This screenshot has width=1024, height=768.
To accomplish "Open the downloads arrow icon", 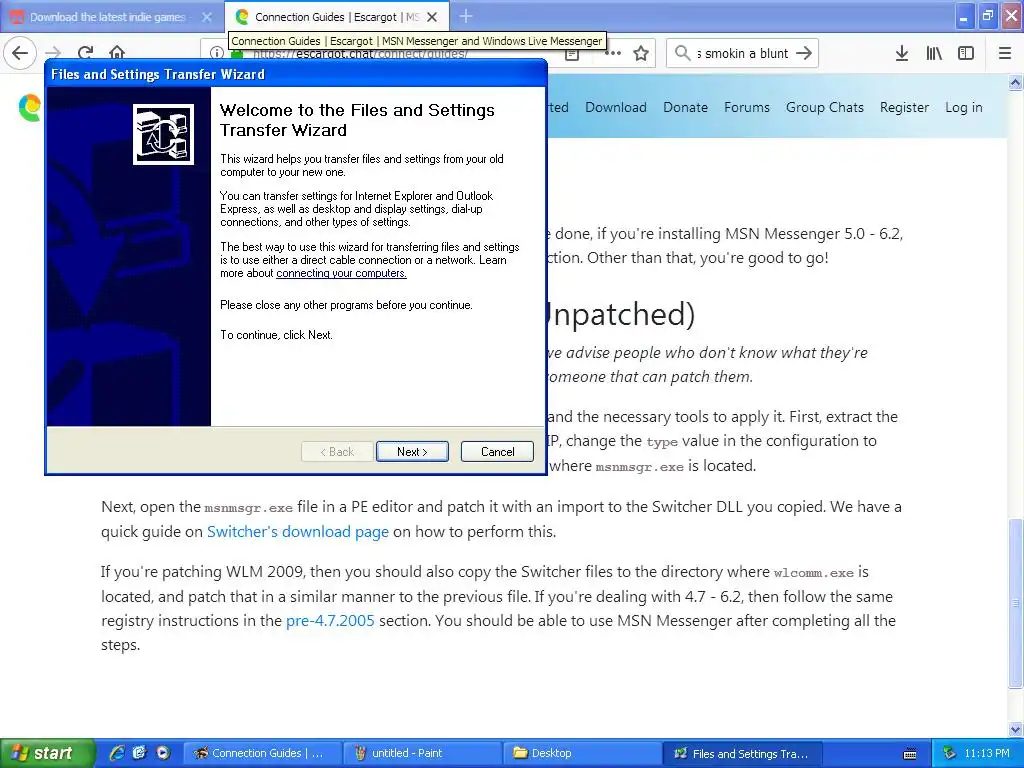I will click(x=901, y=54).
